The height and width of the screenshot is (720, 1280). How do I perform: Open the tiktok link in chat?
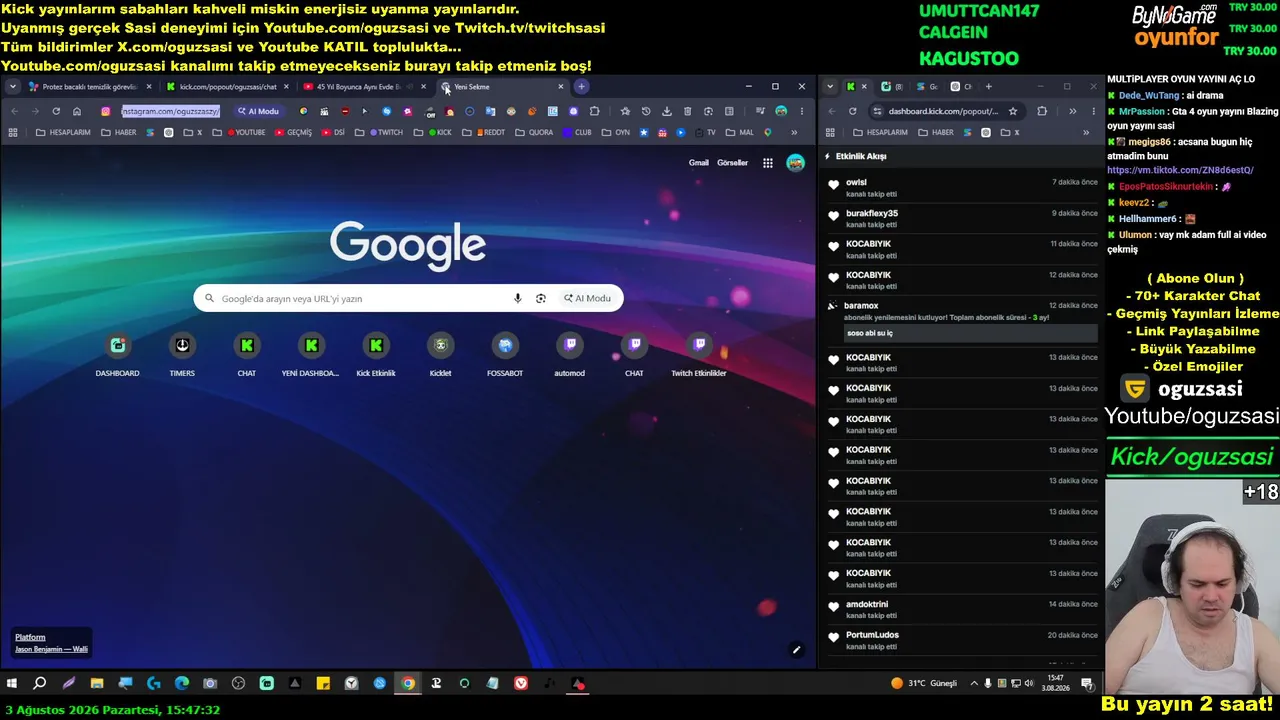tap(1180, 170)
